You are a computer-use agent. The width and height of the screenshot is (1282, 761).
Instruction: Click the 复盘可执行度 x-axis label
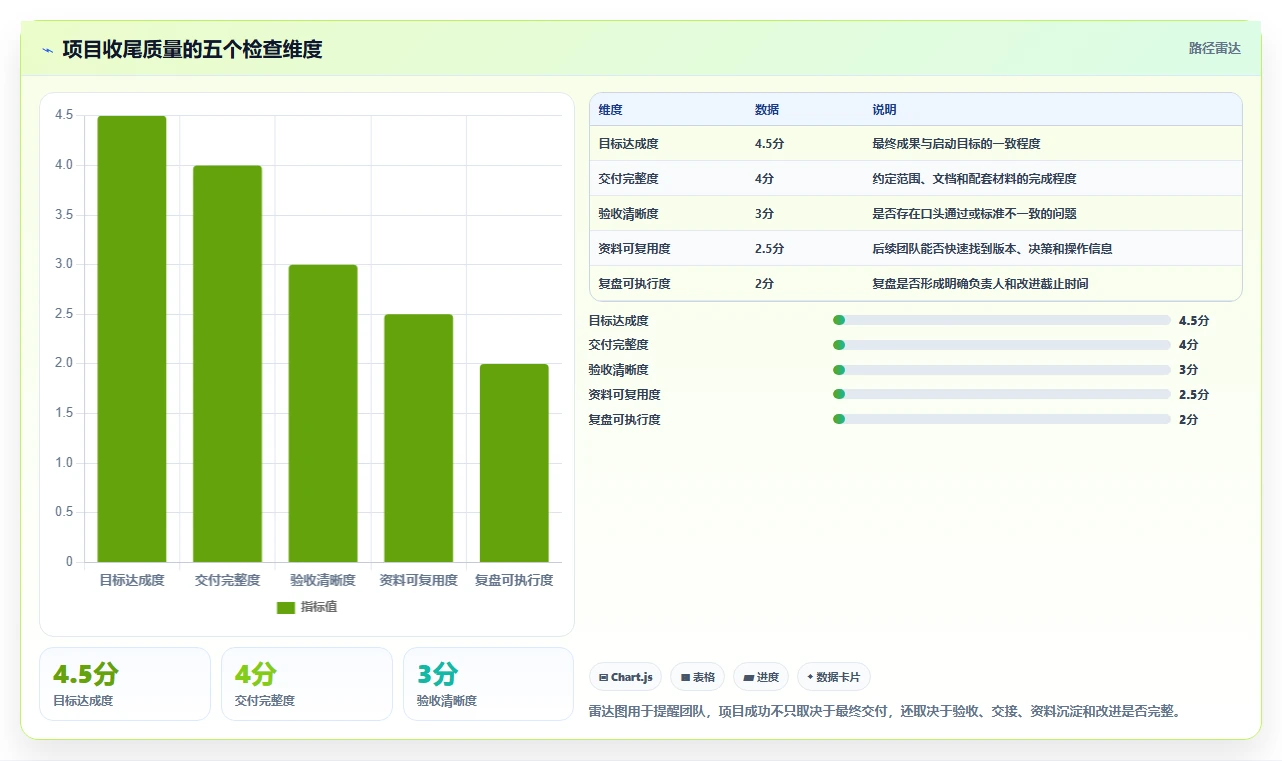click(x=514, y=580)
